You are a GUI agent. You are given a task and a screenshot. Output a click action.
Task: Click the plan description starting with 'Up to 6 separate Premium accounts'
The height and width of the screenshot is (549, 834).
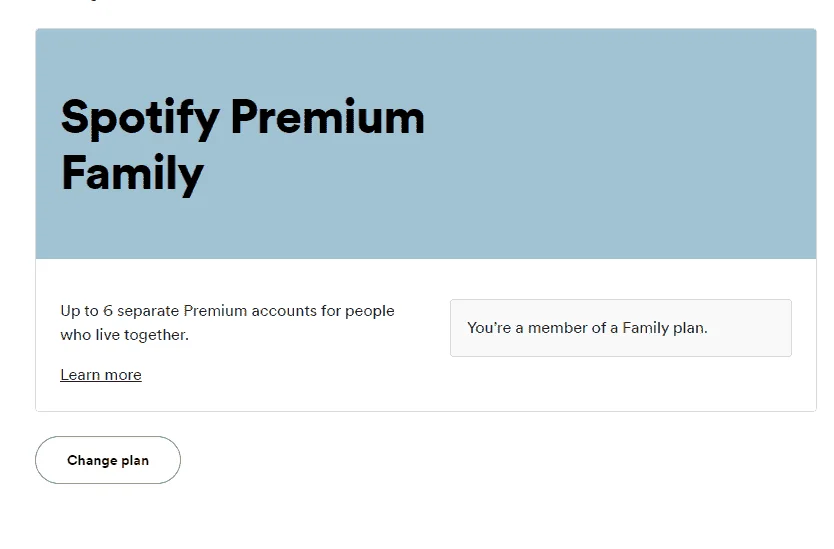click(228, 322)
